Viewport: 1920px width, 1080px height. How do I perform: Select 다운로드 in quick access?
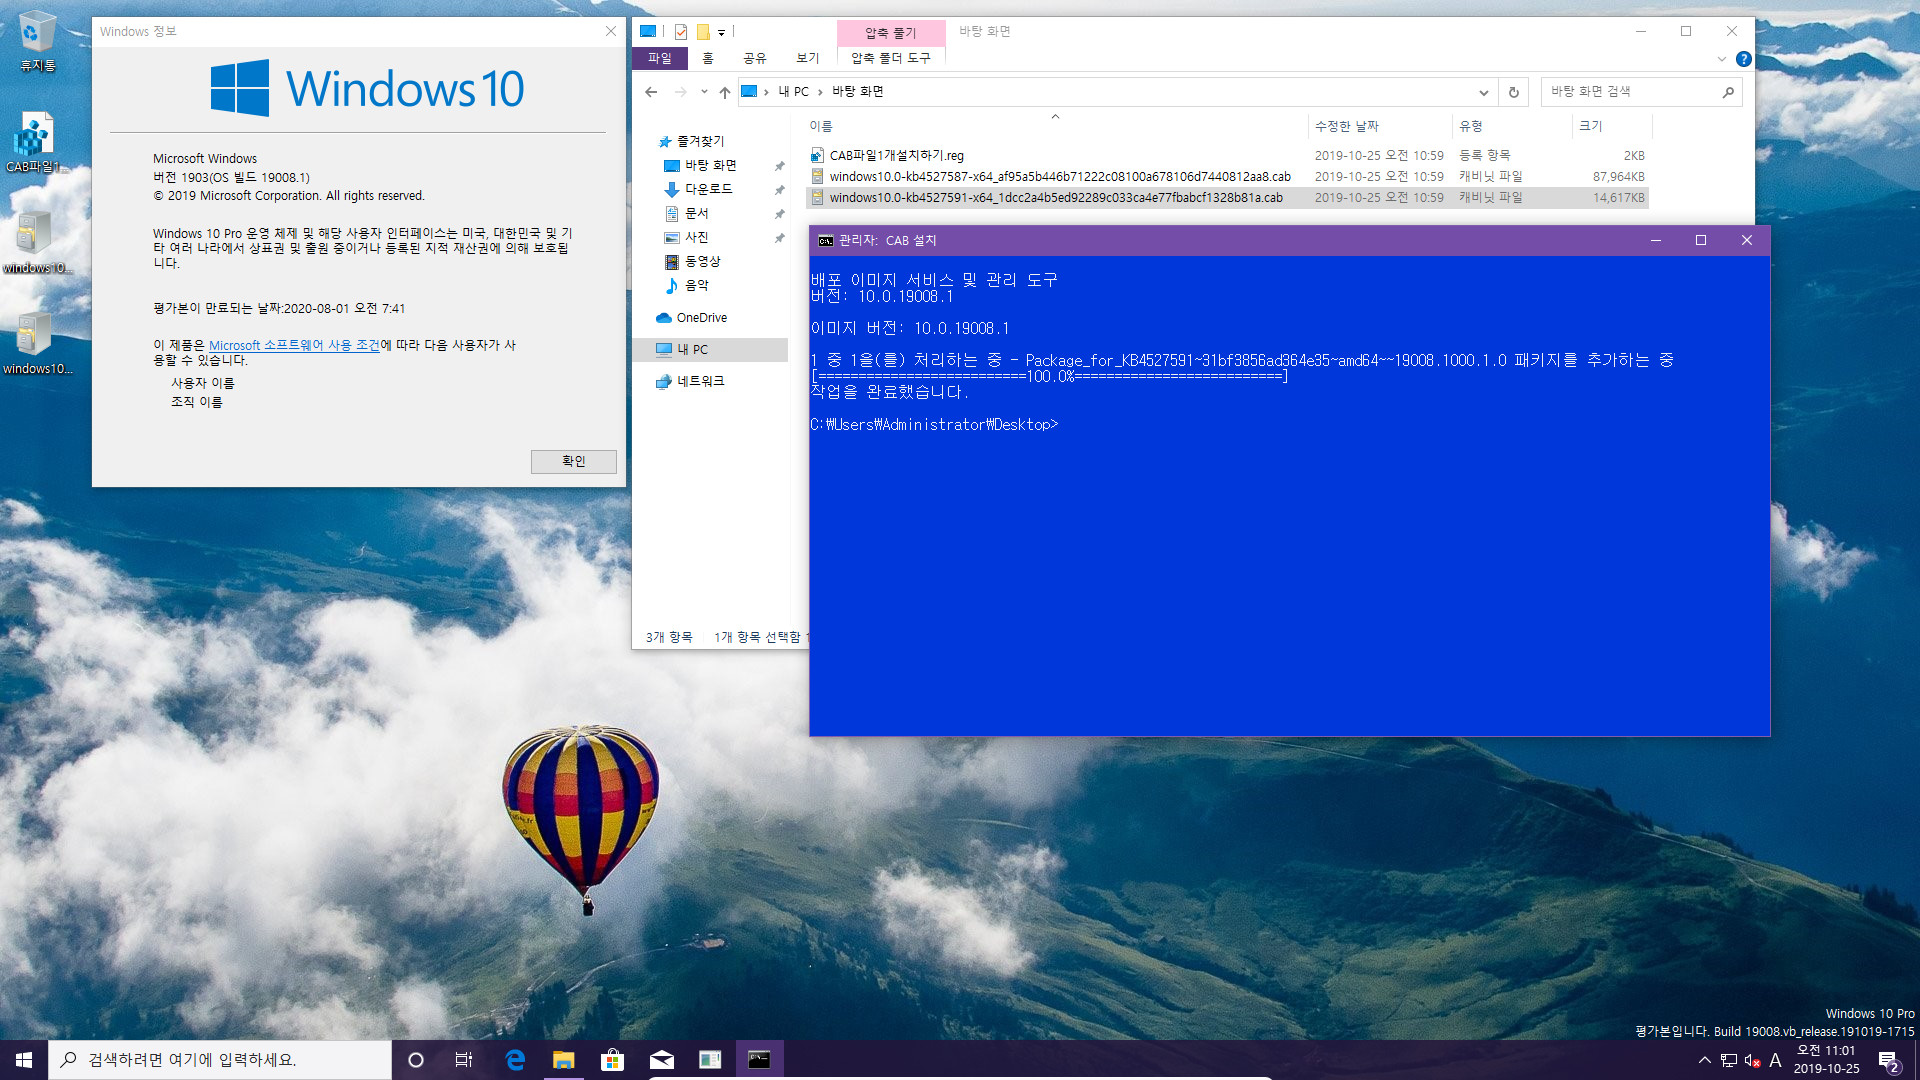point(708,189)
